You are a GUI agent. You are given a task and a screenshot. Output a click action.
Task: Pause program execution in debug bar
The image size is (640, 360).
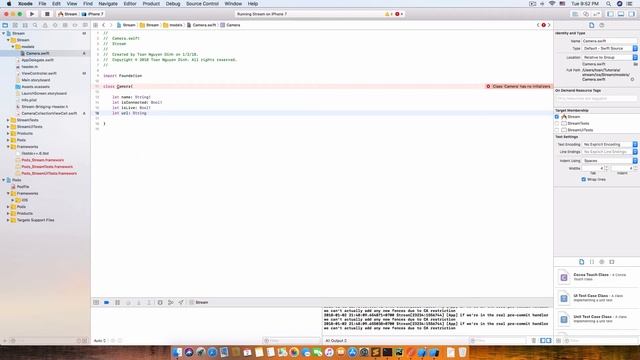(x=118, y=302)
